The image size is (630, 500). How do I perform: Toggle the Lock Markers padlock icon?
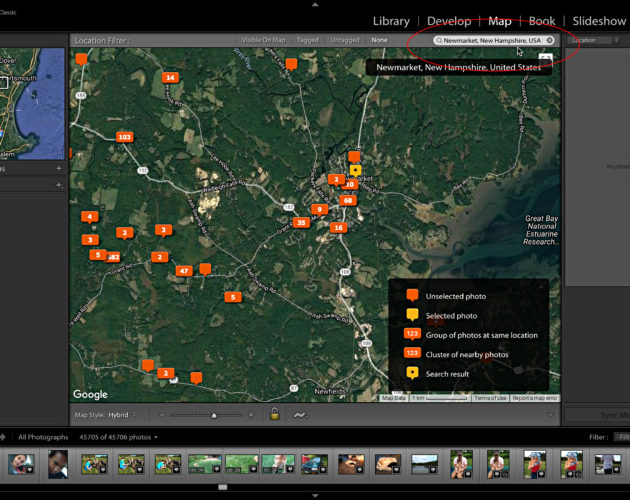(x=274, y=413)
